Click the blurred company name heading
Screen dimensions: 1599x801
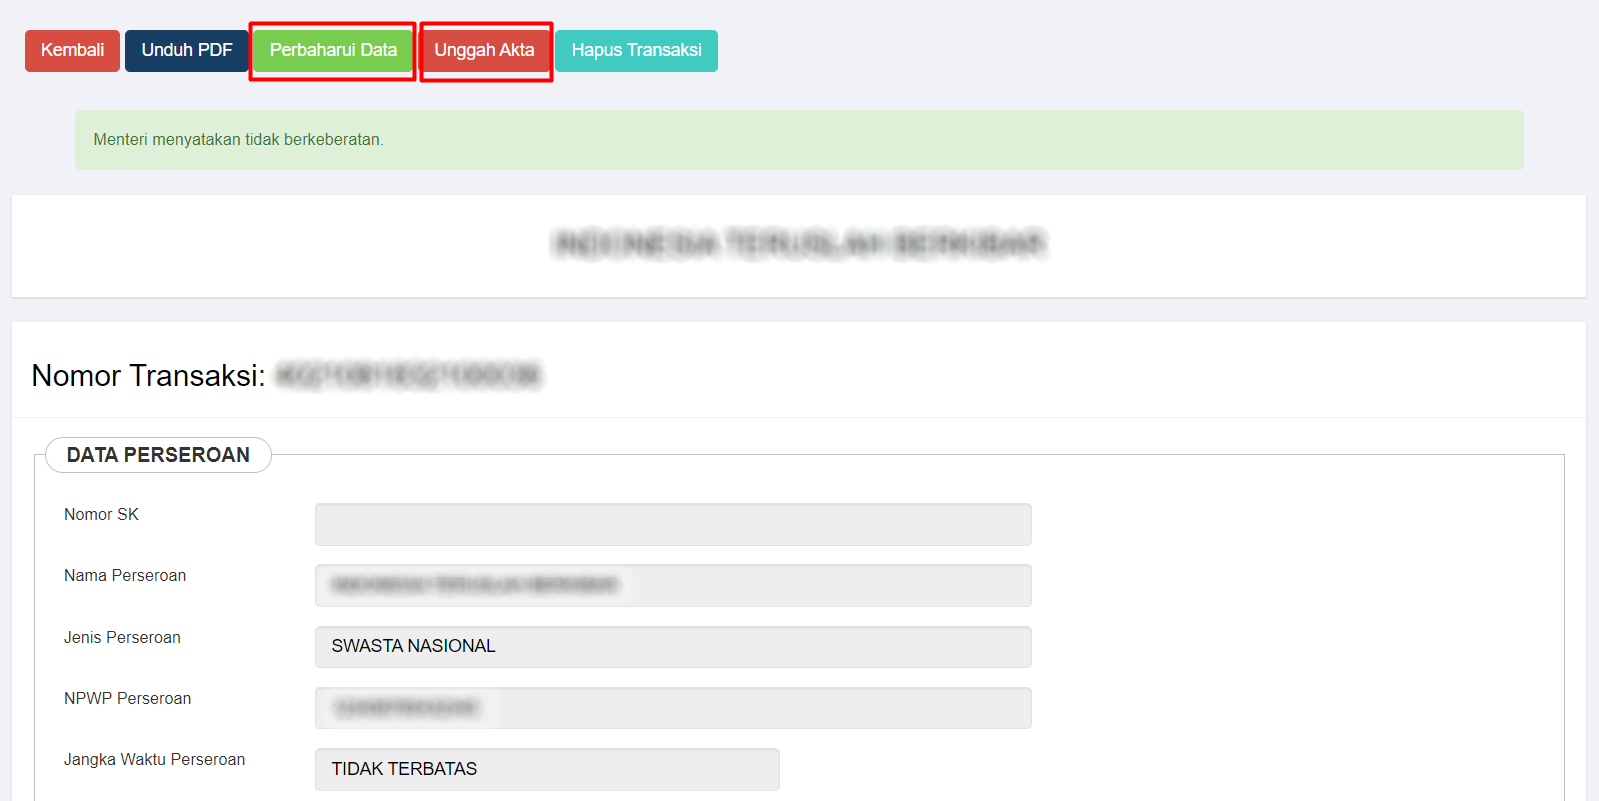click(x=798, y=244)
